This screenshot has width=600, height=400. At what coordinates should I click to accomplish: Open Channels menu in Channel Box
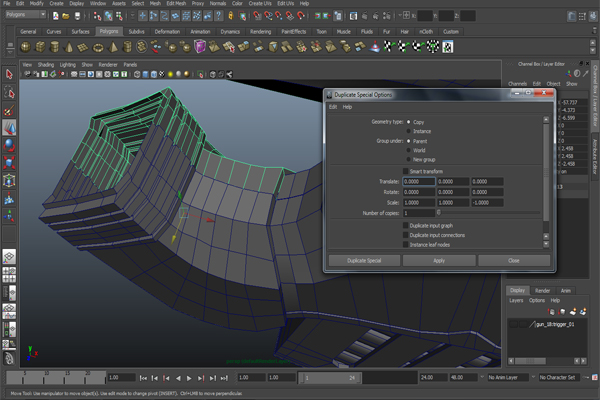(x=517, y=84)
